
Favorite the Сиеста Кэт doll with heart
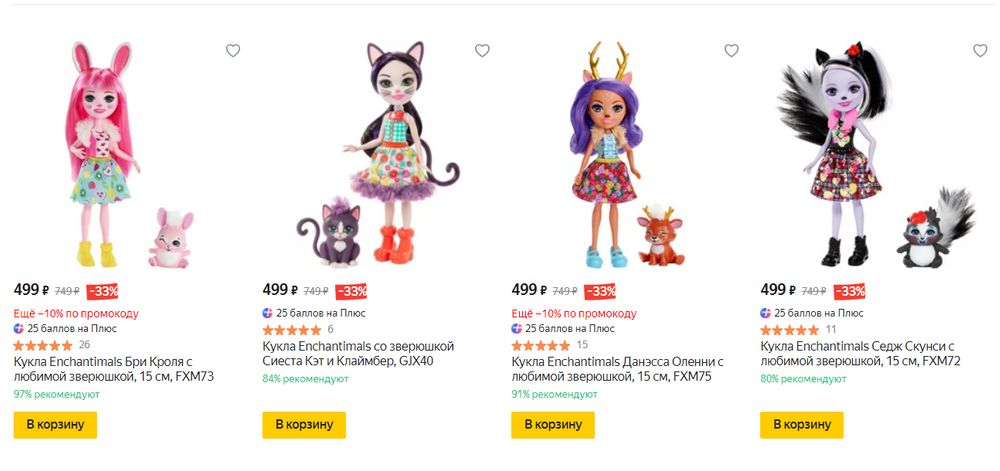[x=482, y=51]
